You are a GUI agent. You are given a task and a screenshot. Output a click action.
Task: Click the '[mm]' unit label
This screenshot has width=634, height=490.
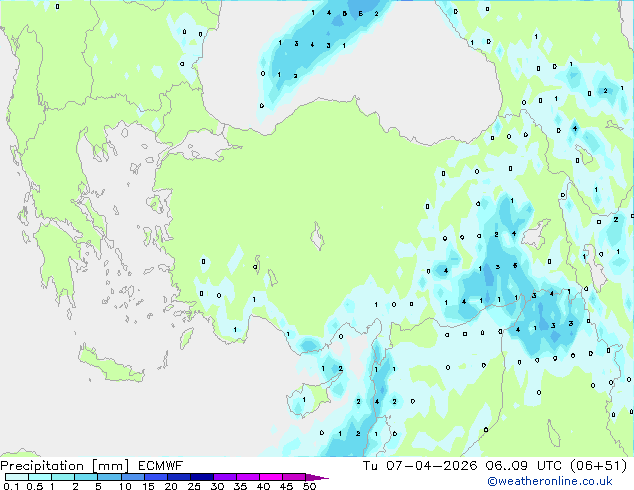[x=111, y=466]
